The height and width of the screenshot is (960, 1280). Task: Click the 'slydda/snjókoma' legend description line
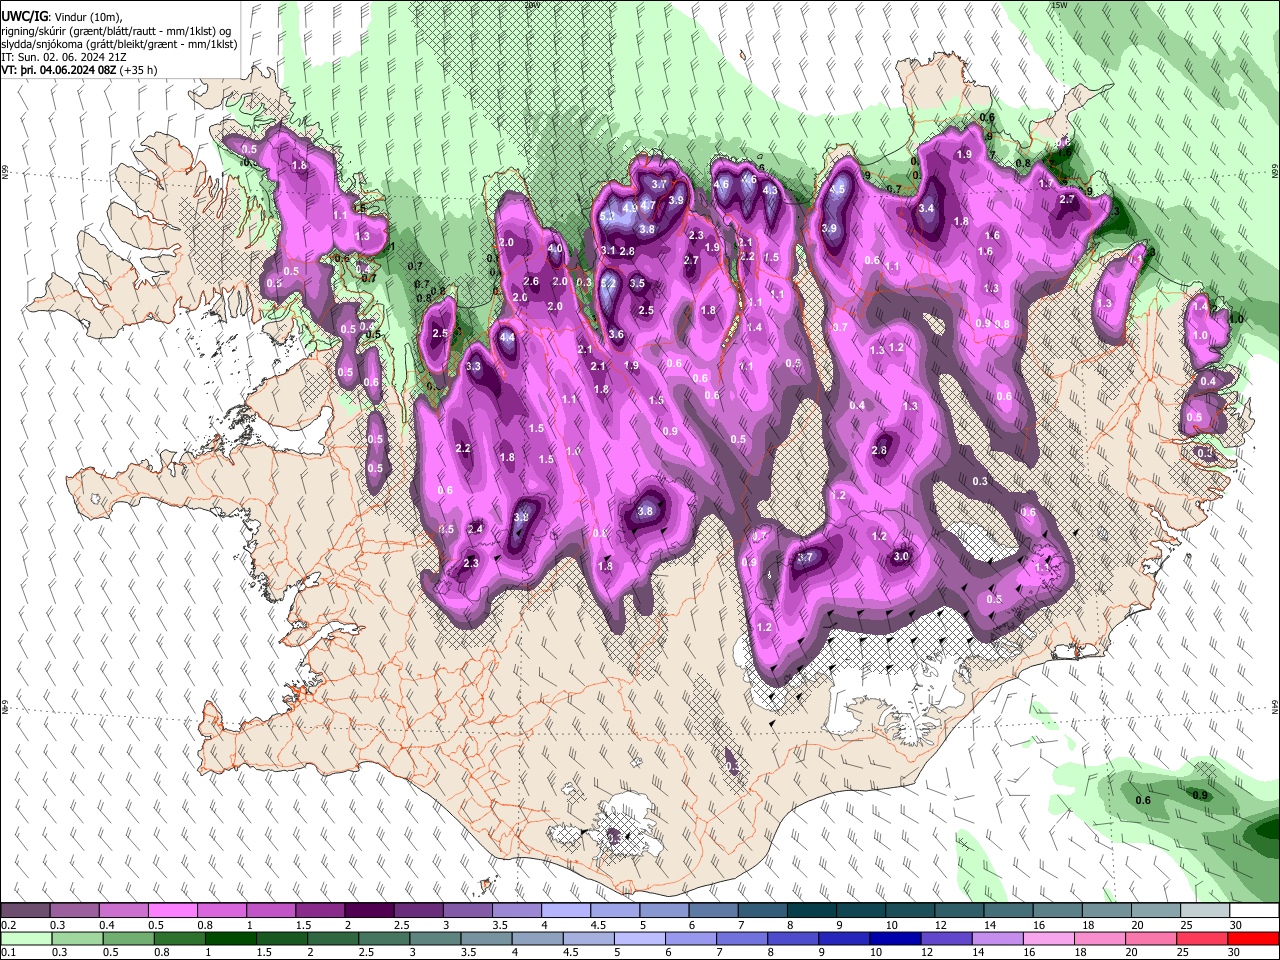(x=119, y=44)
